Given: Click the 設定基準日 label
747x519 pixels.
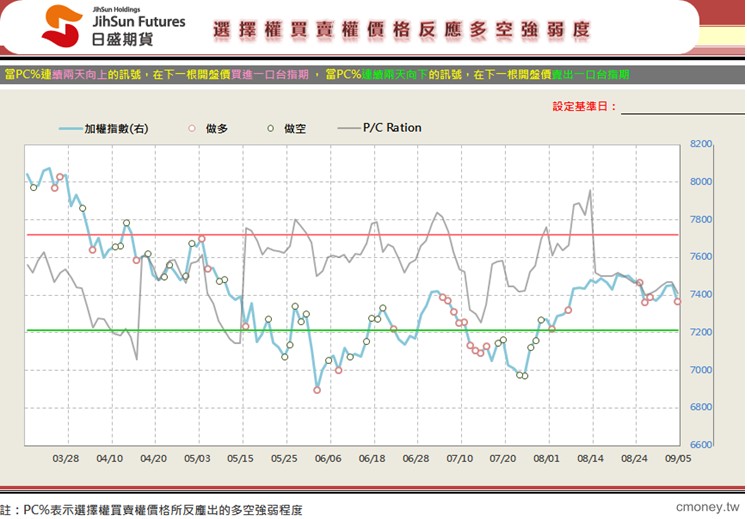Looking at the screenshot, I should [x=585, y=106].
